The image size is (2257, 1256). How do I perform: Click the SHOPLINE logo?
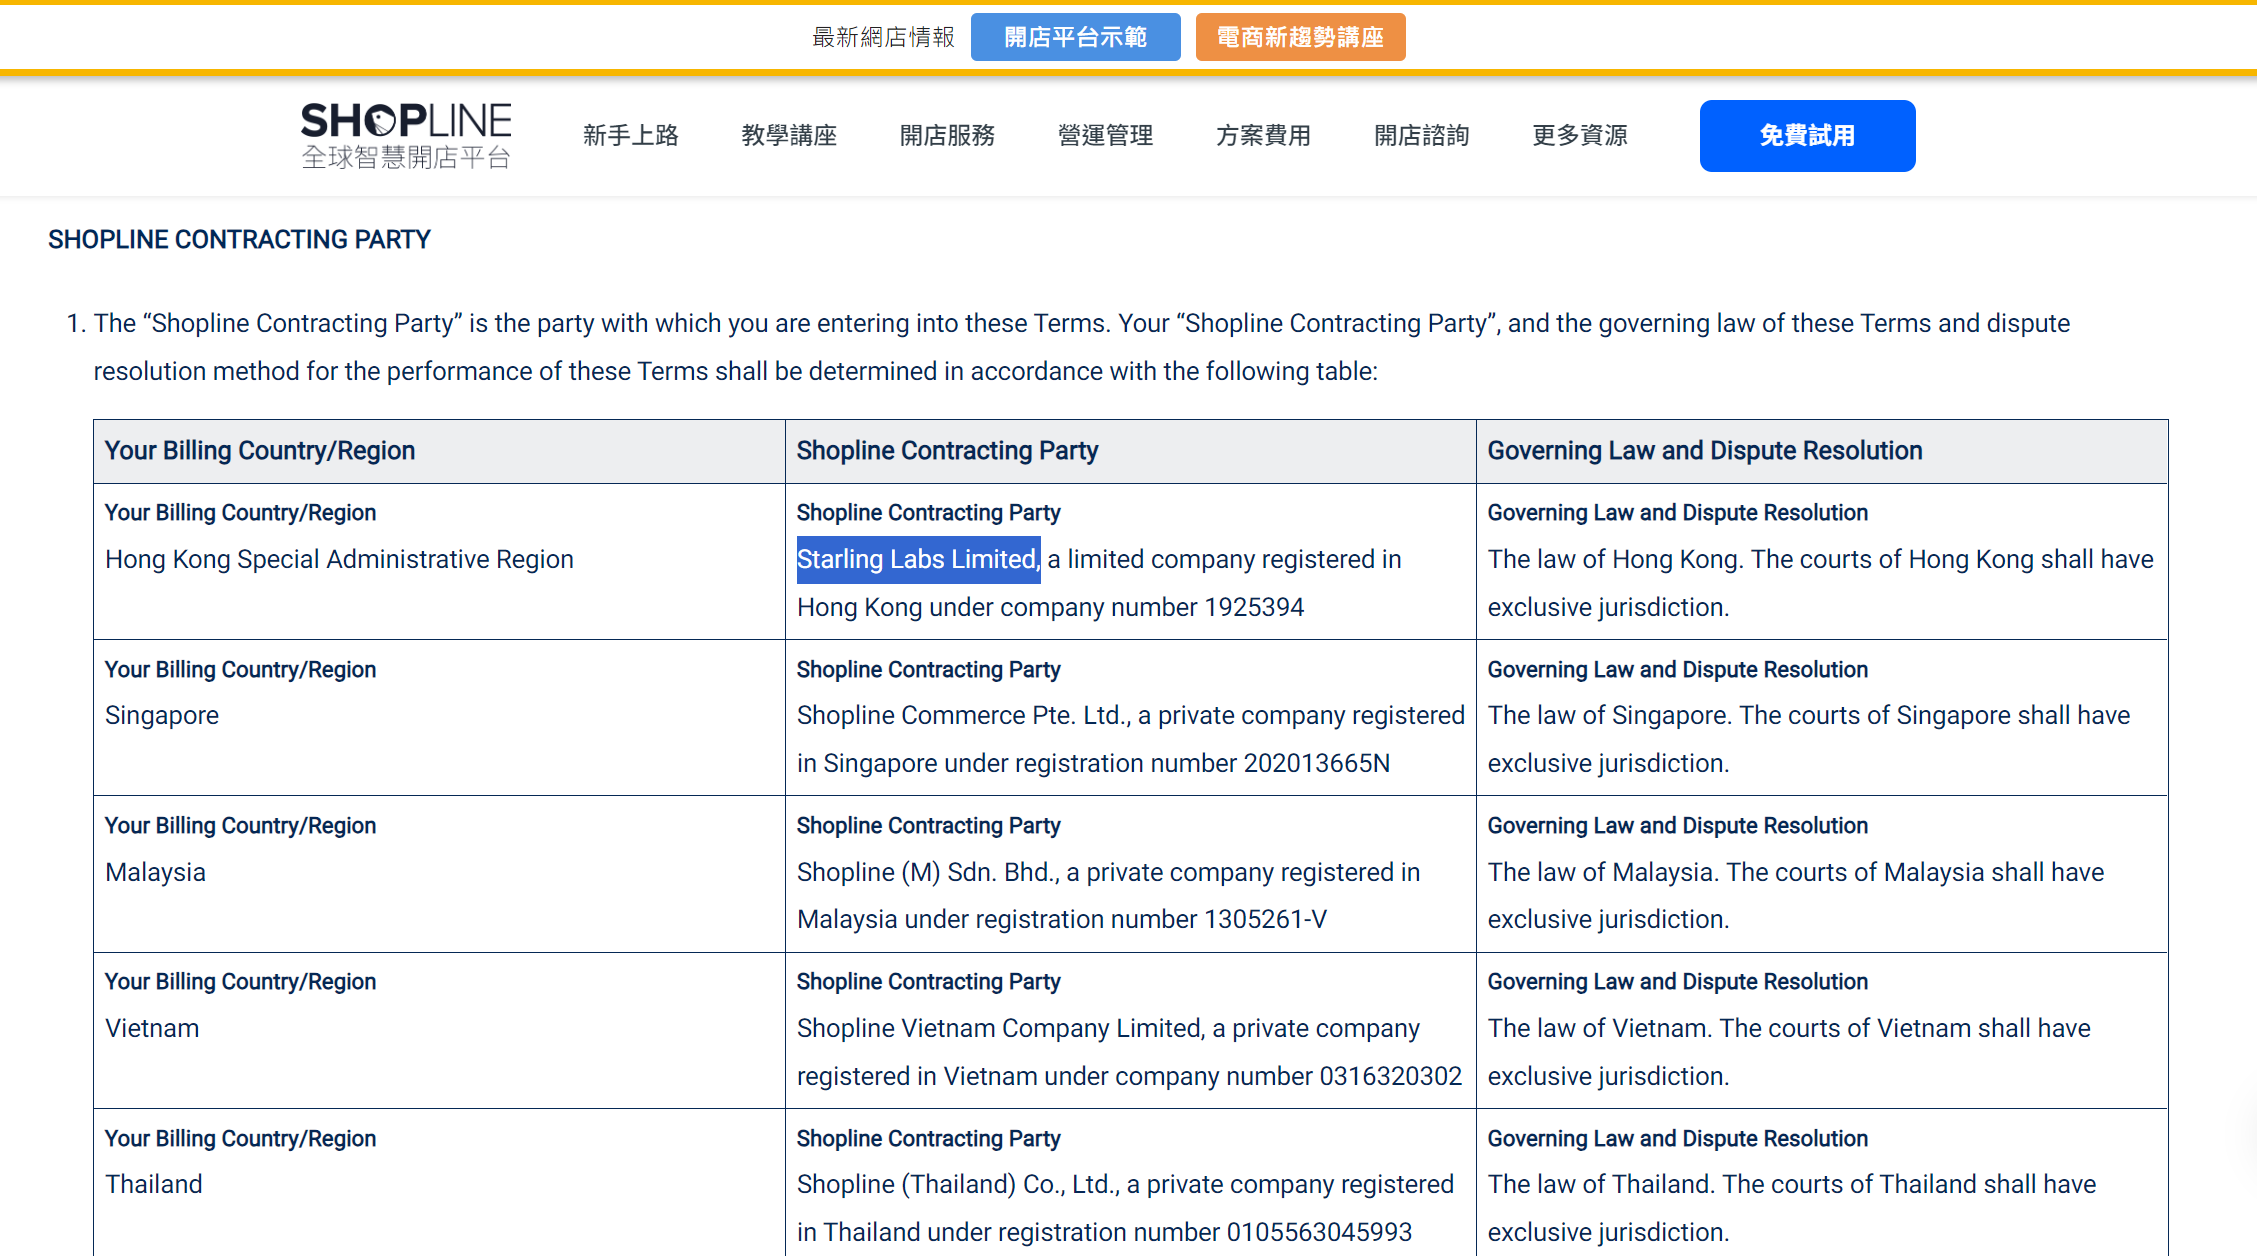click(406, 135)
